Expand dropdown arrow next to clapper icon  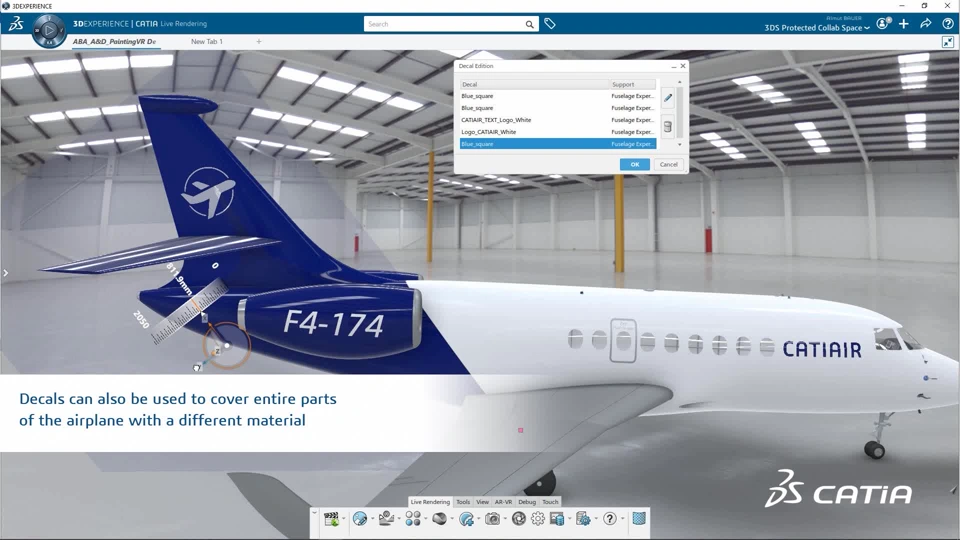(x=343, y=519)
